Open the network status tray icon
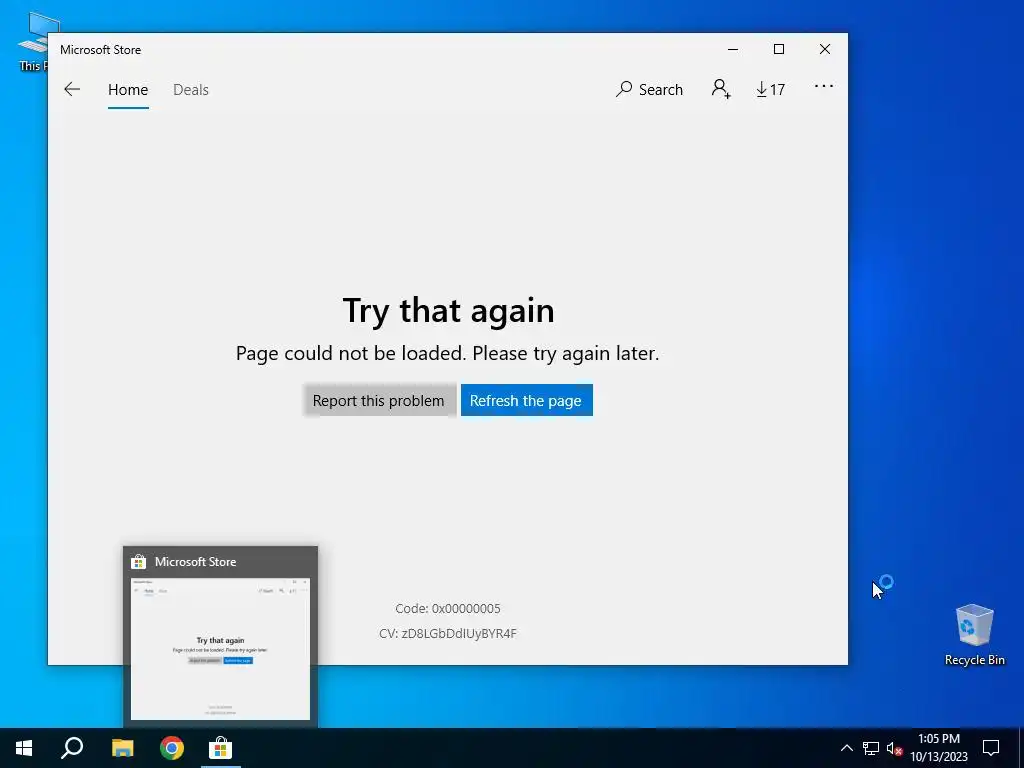The height and width of the screenshot is (768, 1024). [x=871, y=748]
